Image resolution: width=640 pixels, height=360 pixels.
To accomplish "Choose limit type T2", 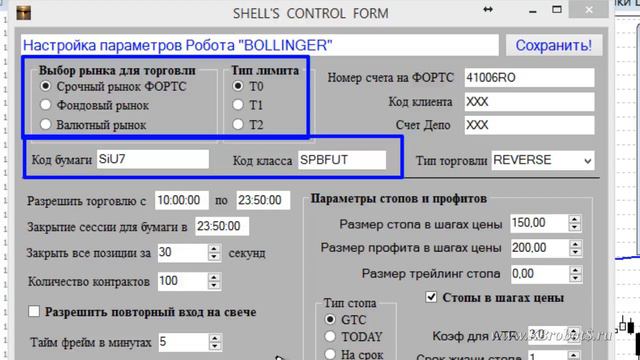I will pos(238,124).
